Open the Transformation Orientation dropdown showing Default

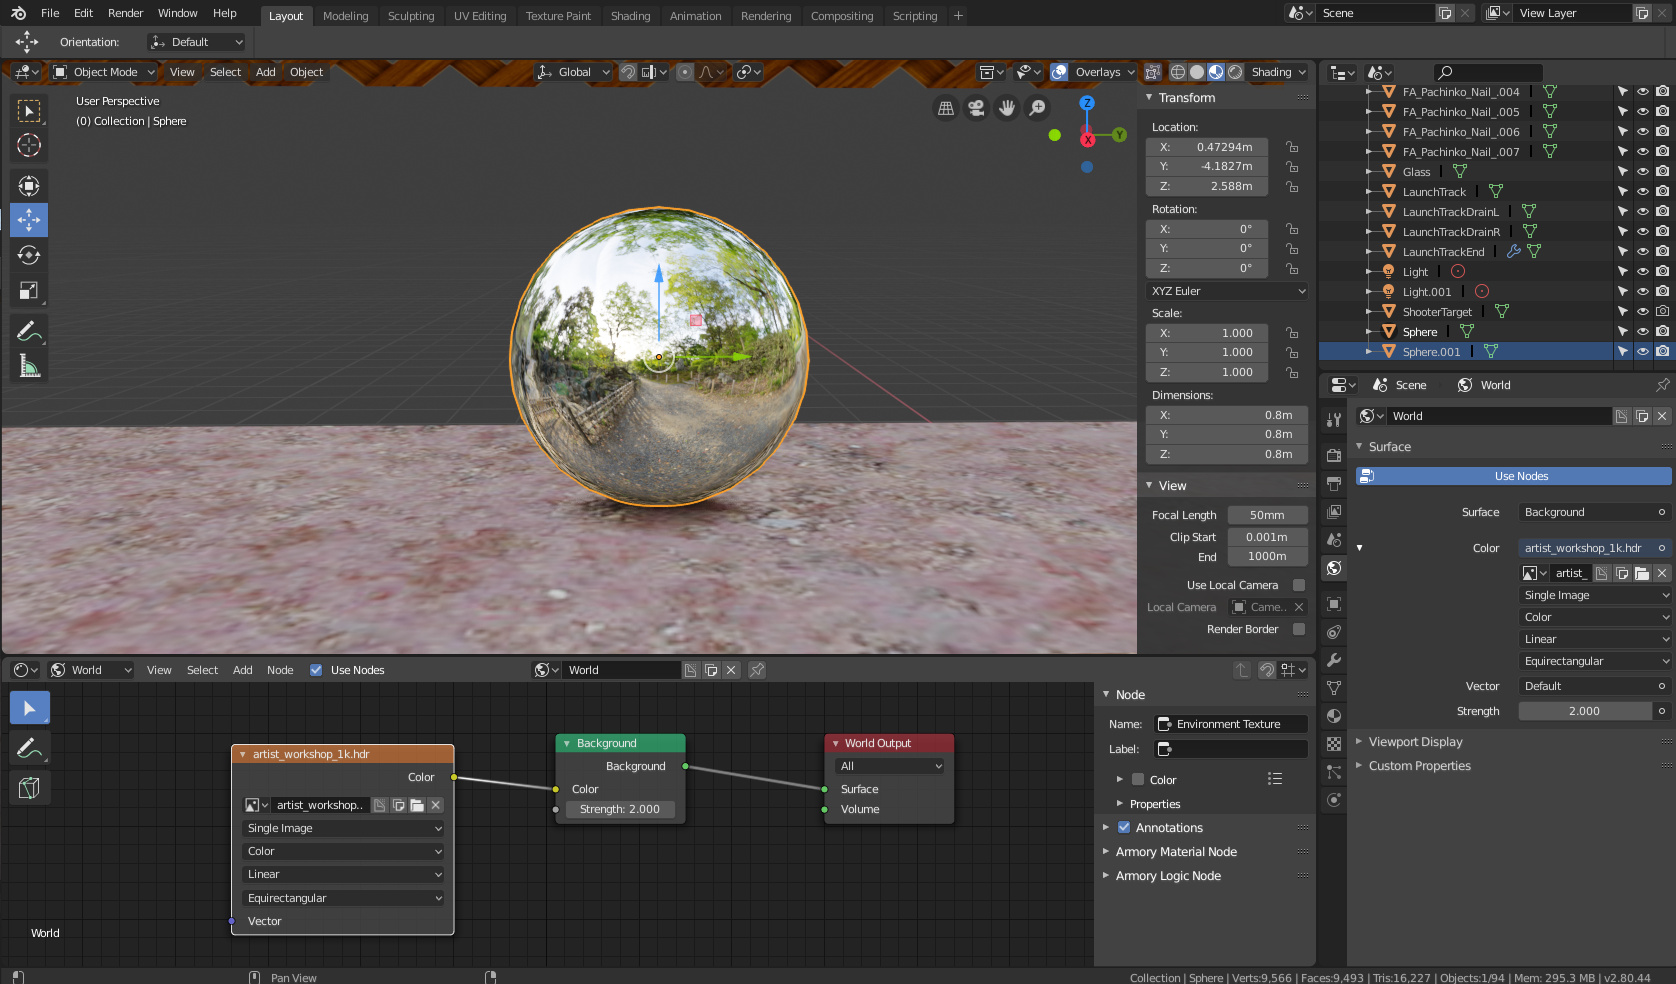[196, 42]
